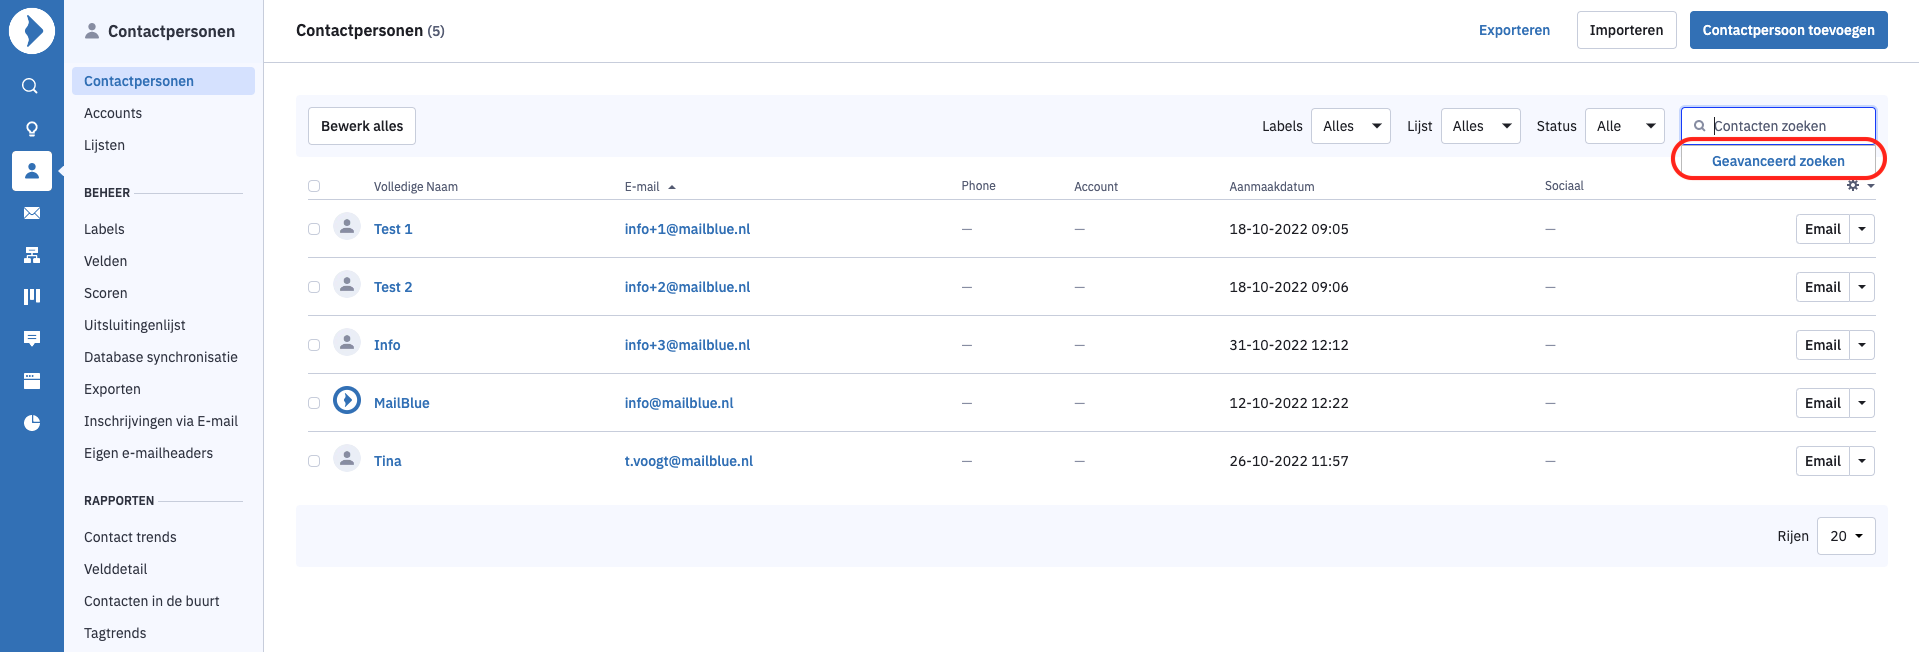Click the avatar icon of Tina
1919x652 pixels.
click(x=347, y=459)
